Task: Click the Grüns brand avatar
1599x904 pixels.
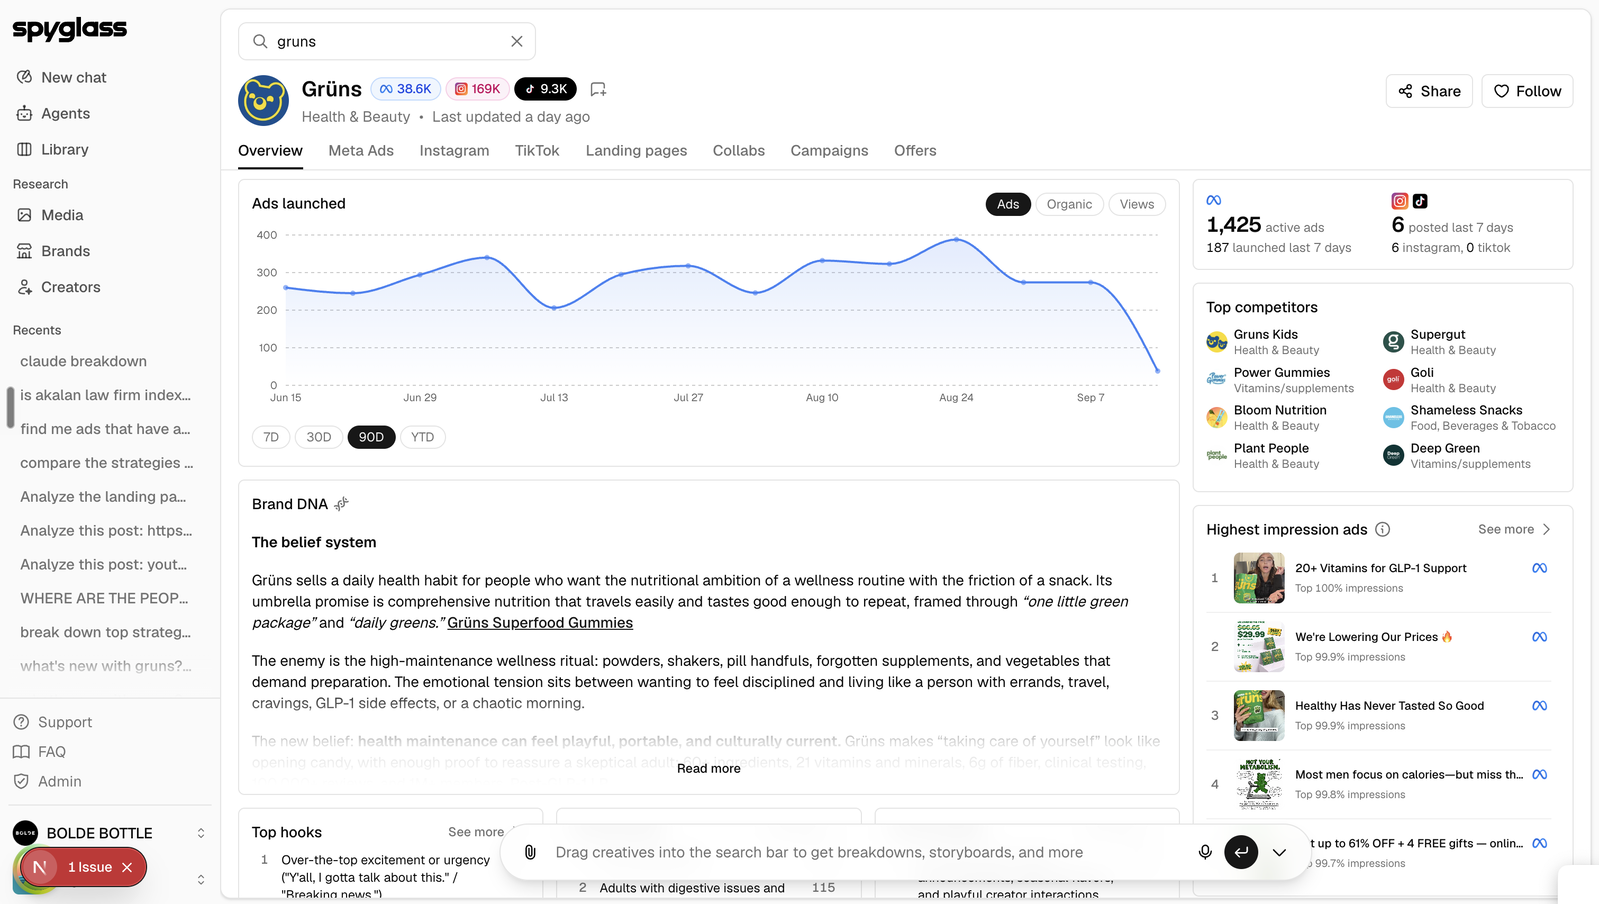Action: point(263,100)
